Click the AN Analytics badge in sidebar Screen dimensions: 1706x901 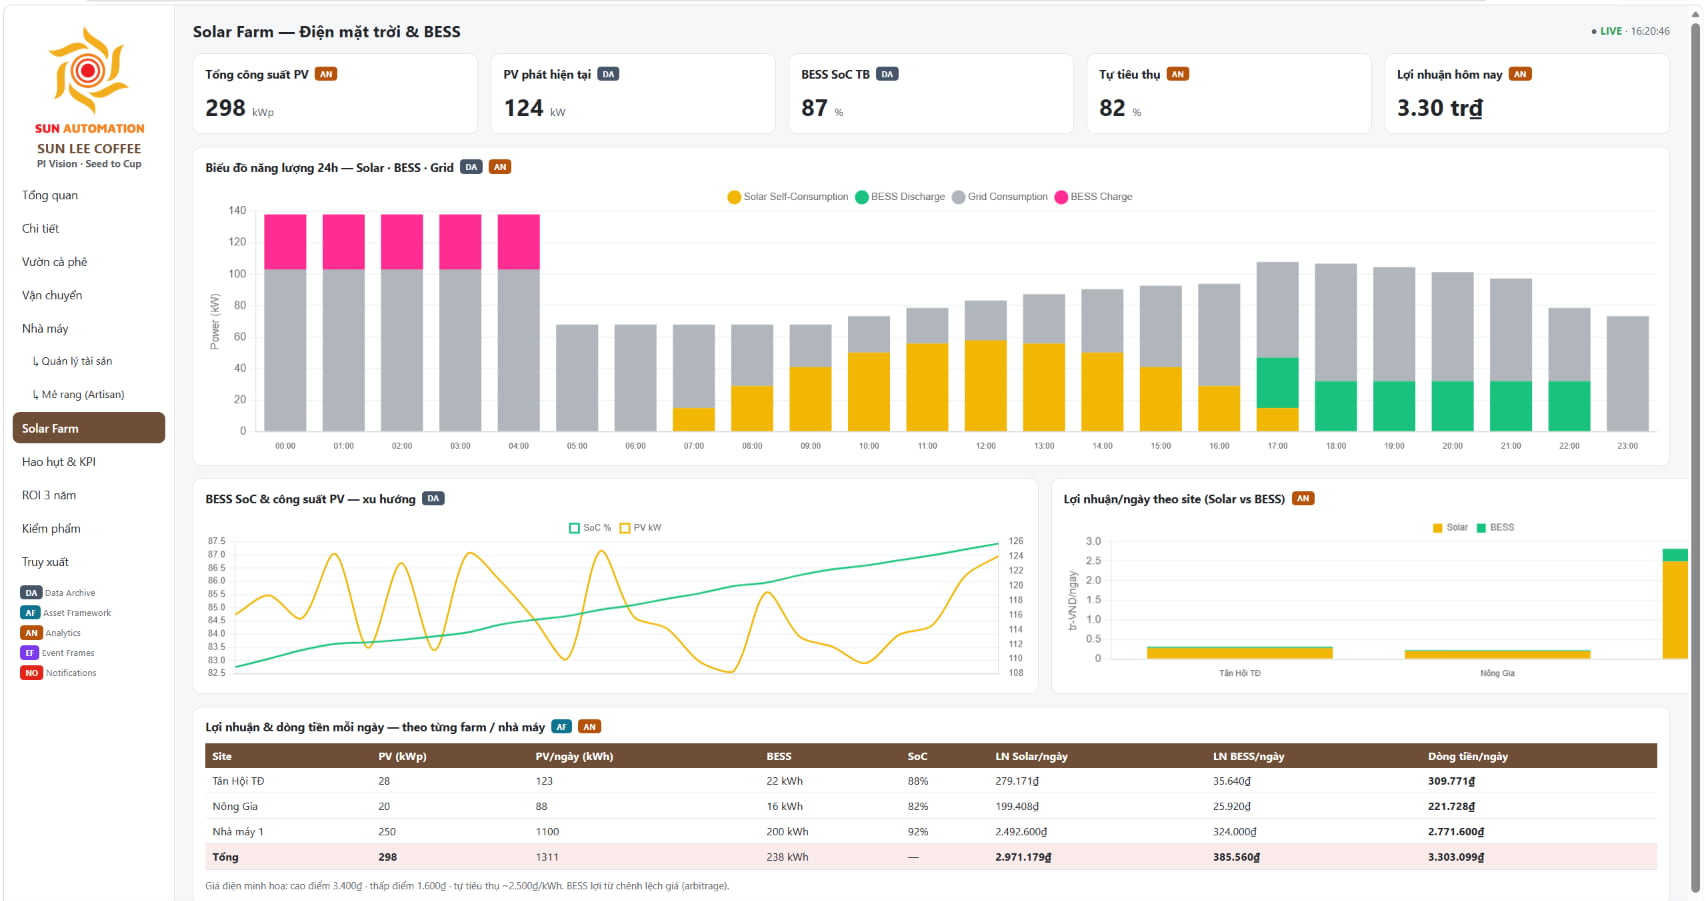(31, 633)
